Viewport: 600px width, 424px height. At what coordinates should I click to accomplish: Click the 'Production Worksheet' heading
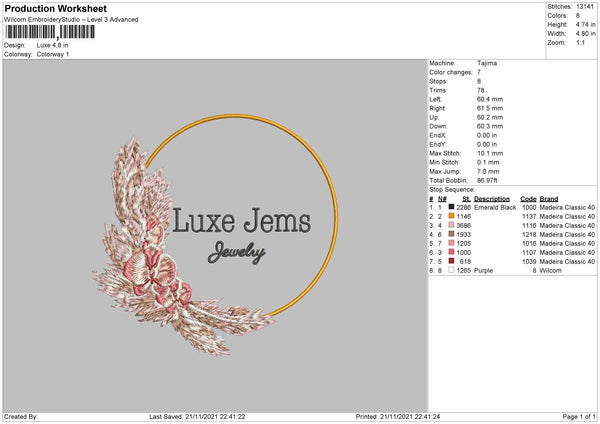(x=56, y=8)
